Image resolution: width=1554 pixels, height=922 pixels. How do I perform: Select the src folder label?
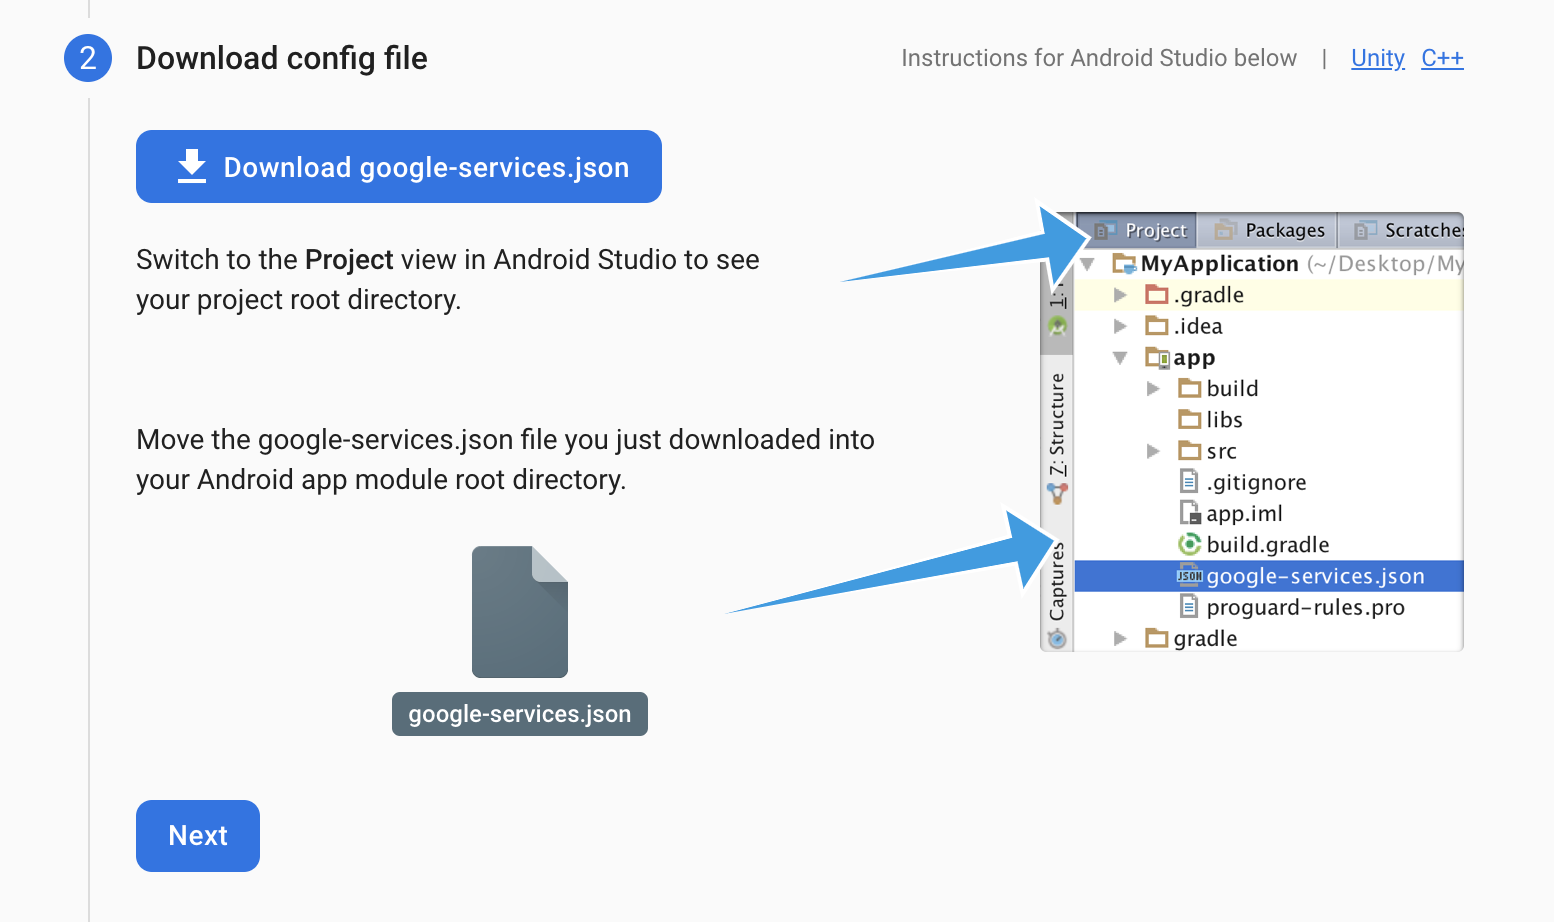[1221, 452]
